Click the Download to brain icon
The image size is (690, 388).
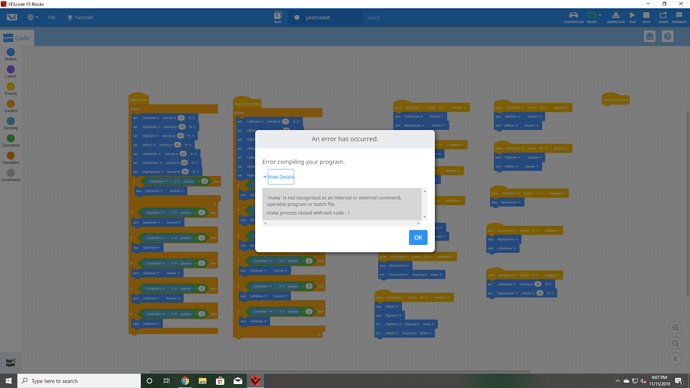[616, 17]
